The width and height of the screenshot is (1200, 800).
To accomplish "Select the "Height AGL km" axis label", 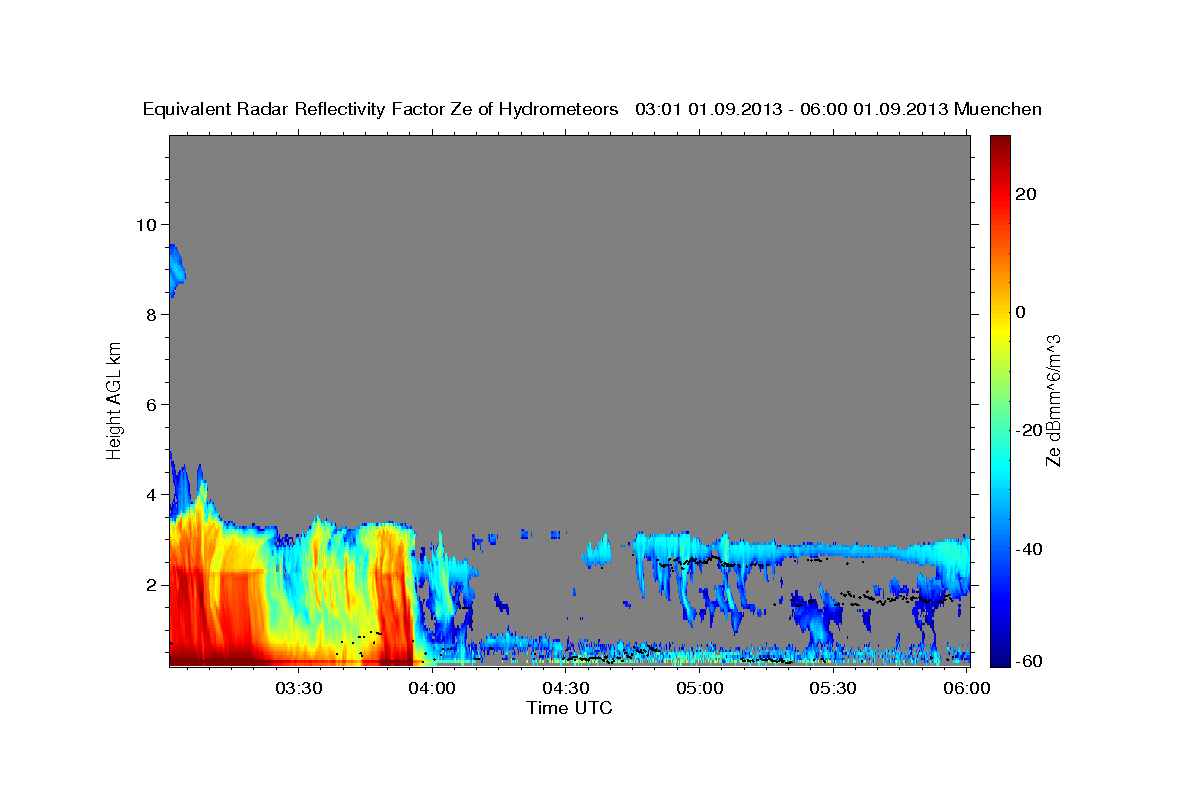I will pos(114,400).
